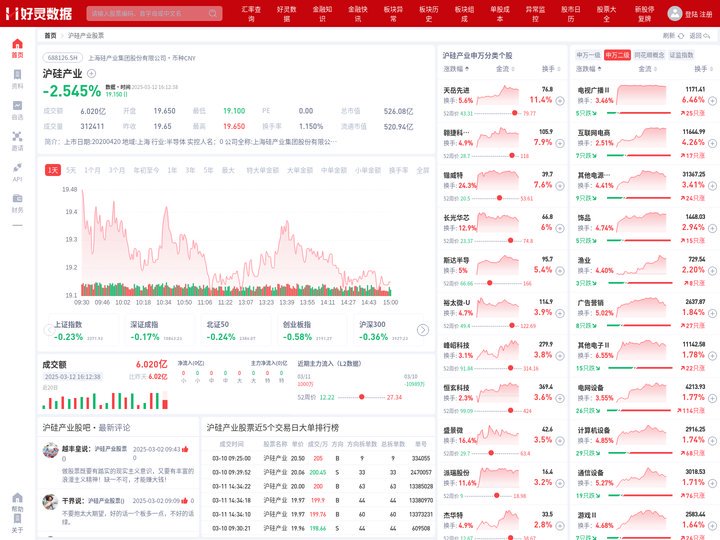Click the 登陆 注册 link
The height and width of the screenshot is (540, 720).
pyautogui.click(x=698, y=14)
